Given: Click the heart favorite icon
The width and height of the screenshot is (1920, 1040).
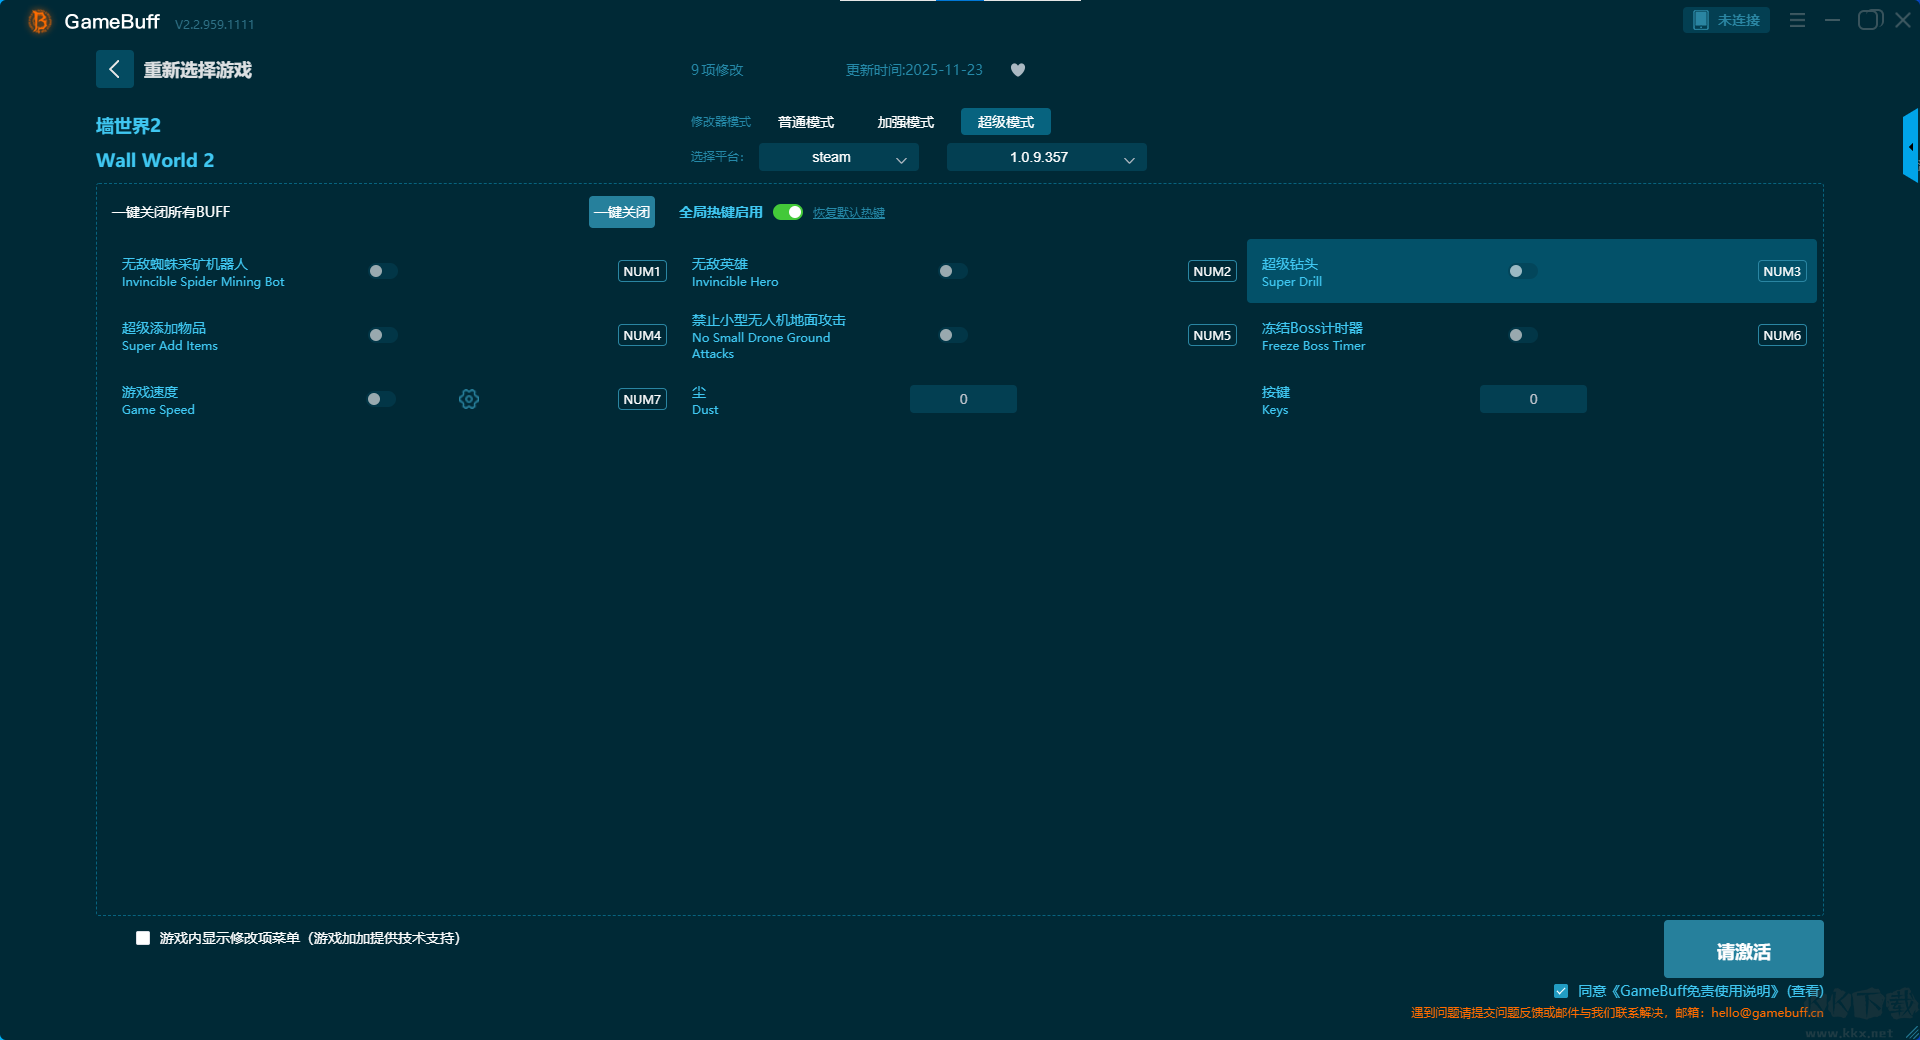Looking at the screenshot, I should (1018, 70).
